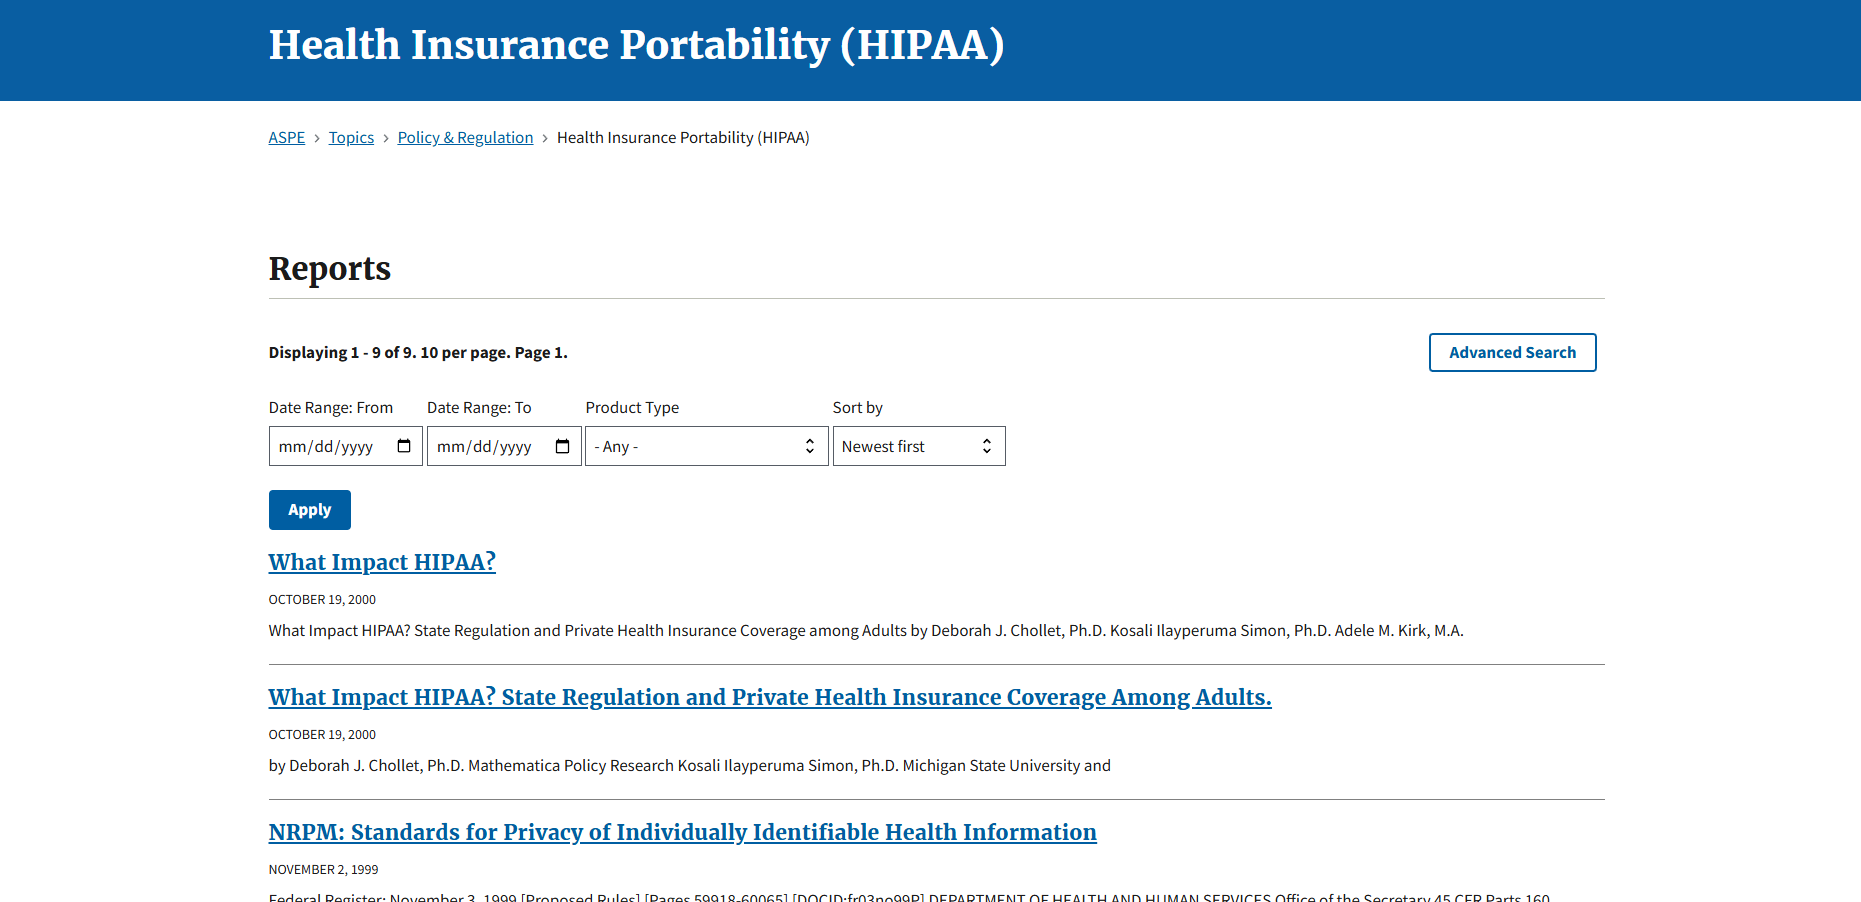Open the calendar picker for Date Range To
This screenshot has width=1861, height=902.
562,446
